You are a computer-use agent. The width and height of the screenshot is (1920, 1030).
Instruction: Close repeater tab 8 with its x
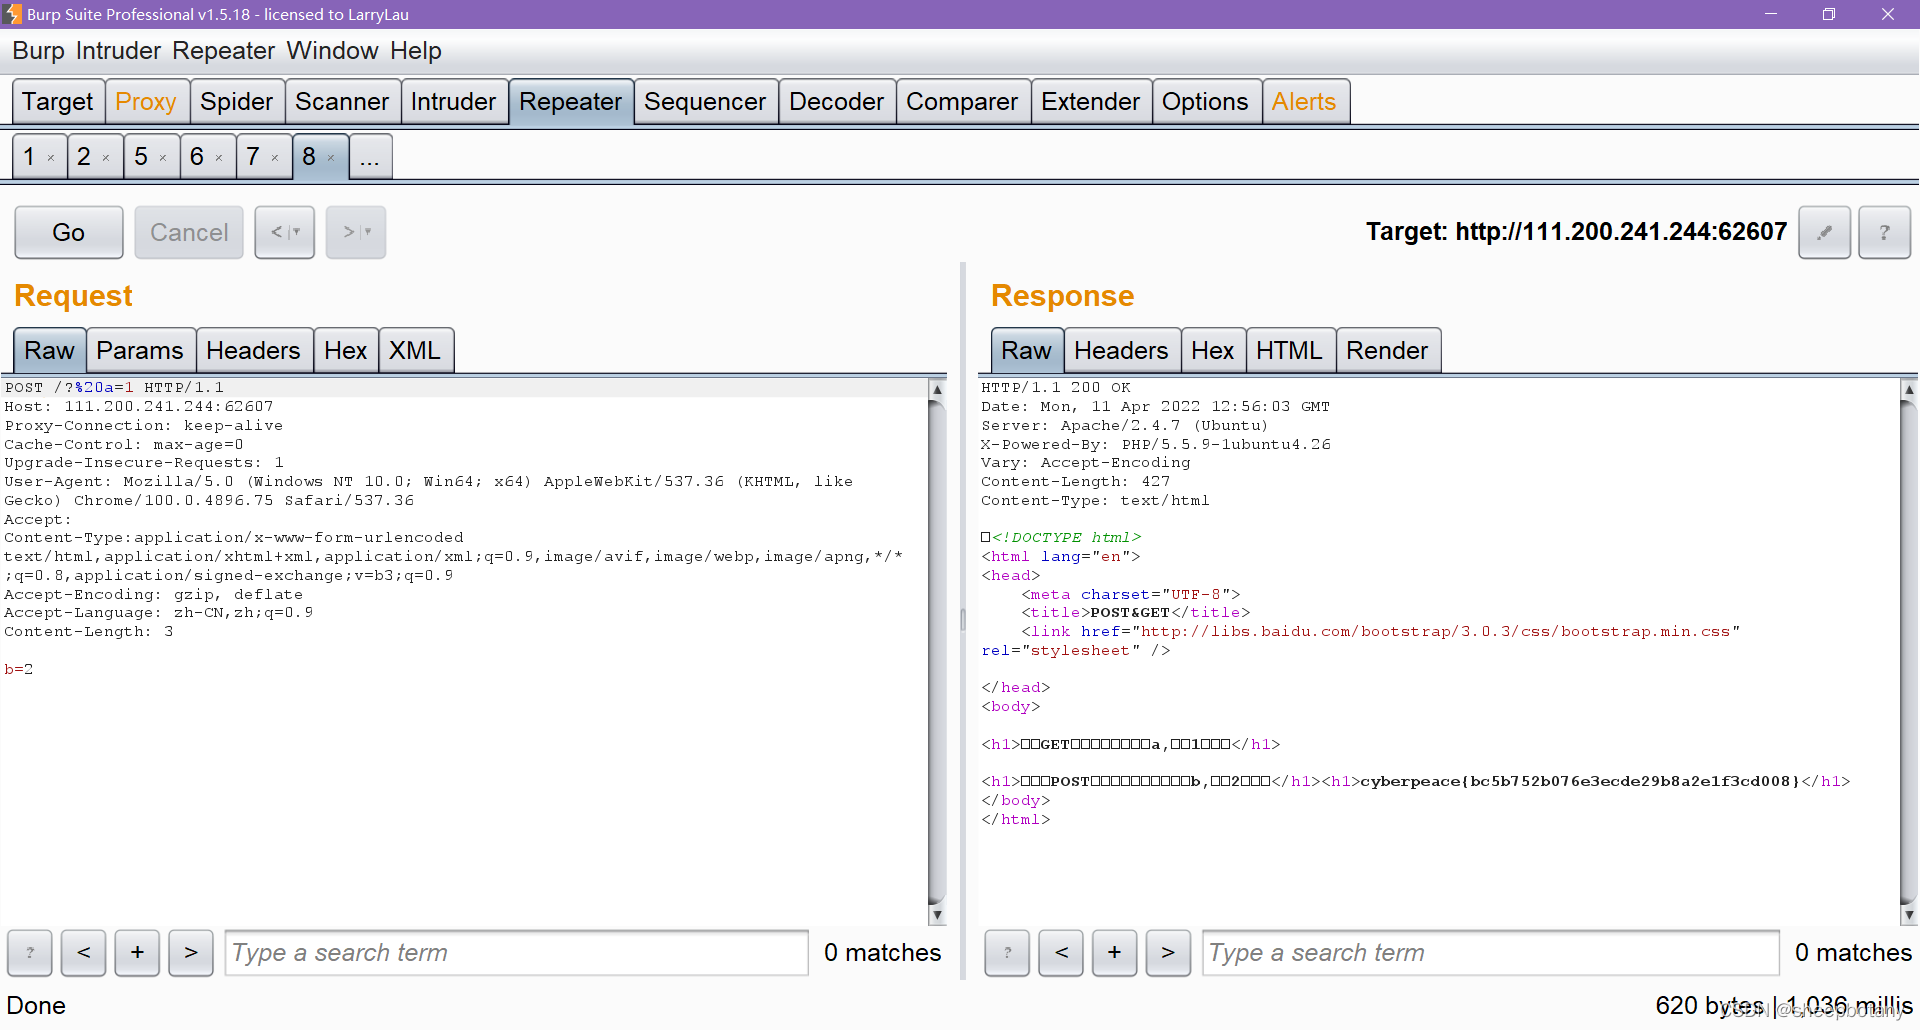(331, 158)
